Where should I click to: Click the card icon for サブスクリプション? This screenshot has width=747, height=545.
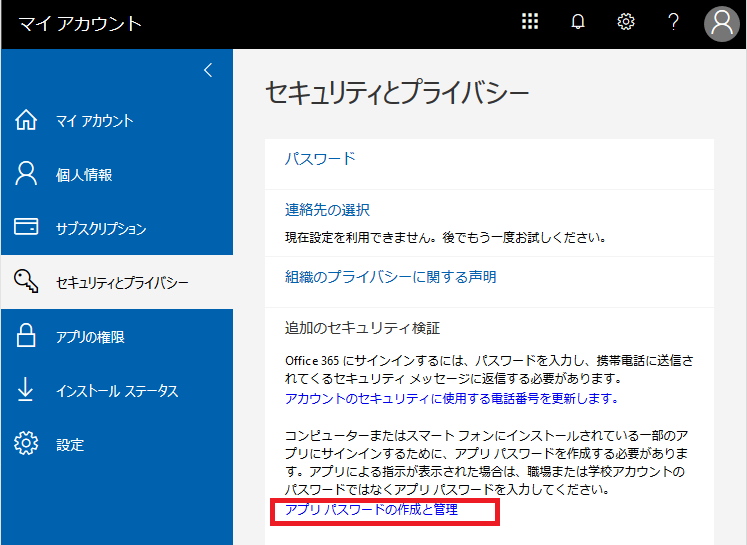pos(26,228)
